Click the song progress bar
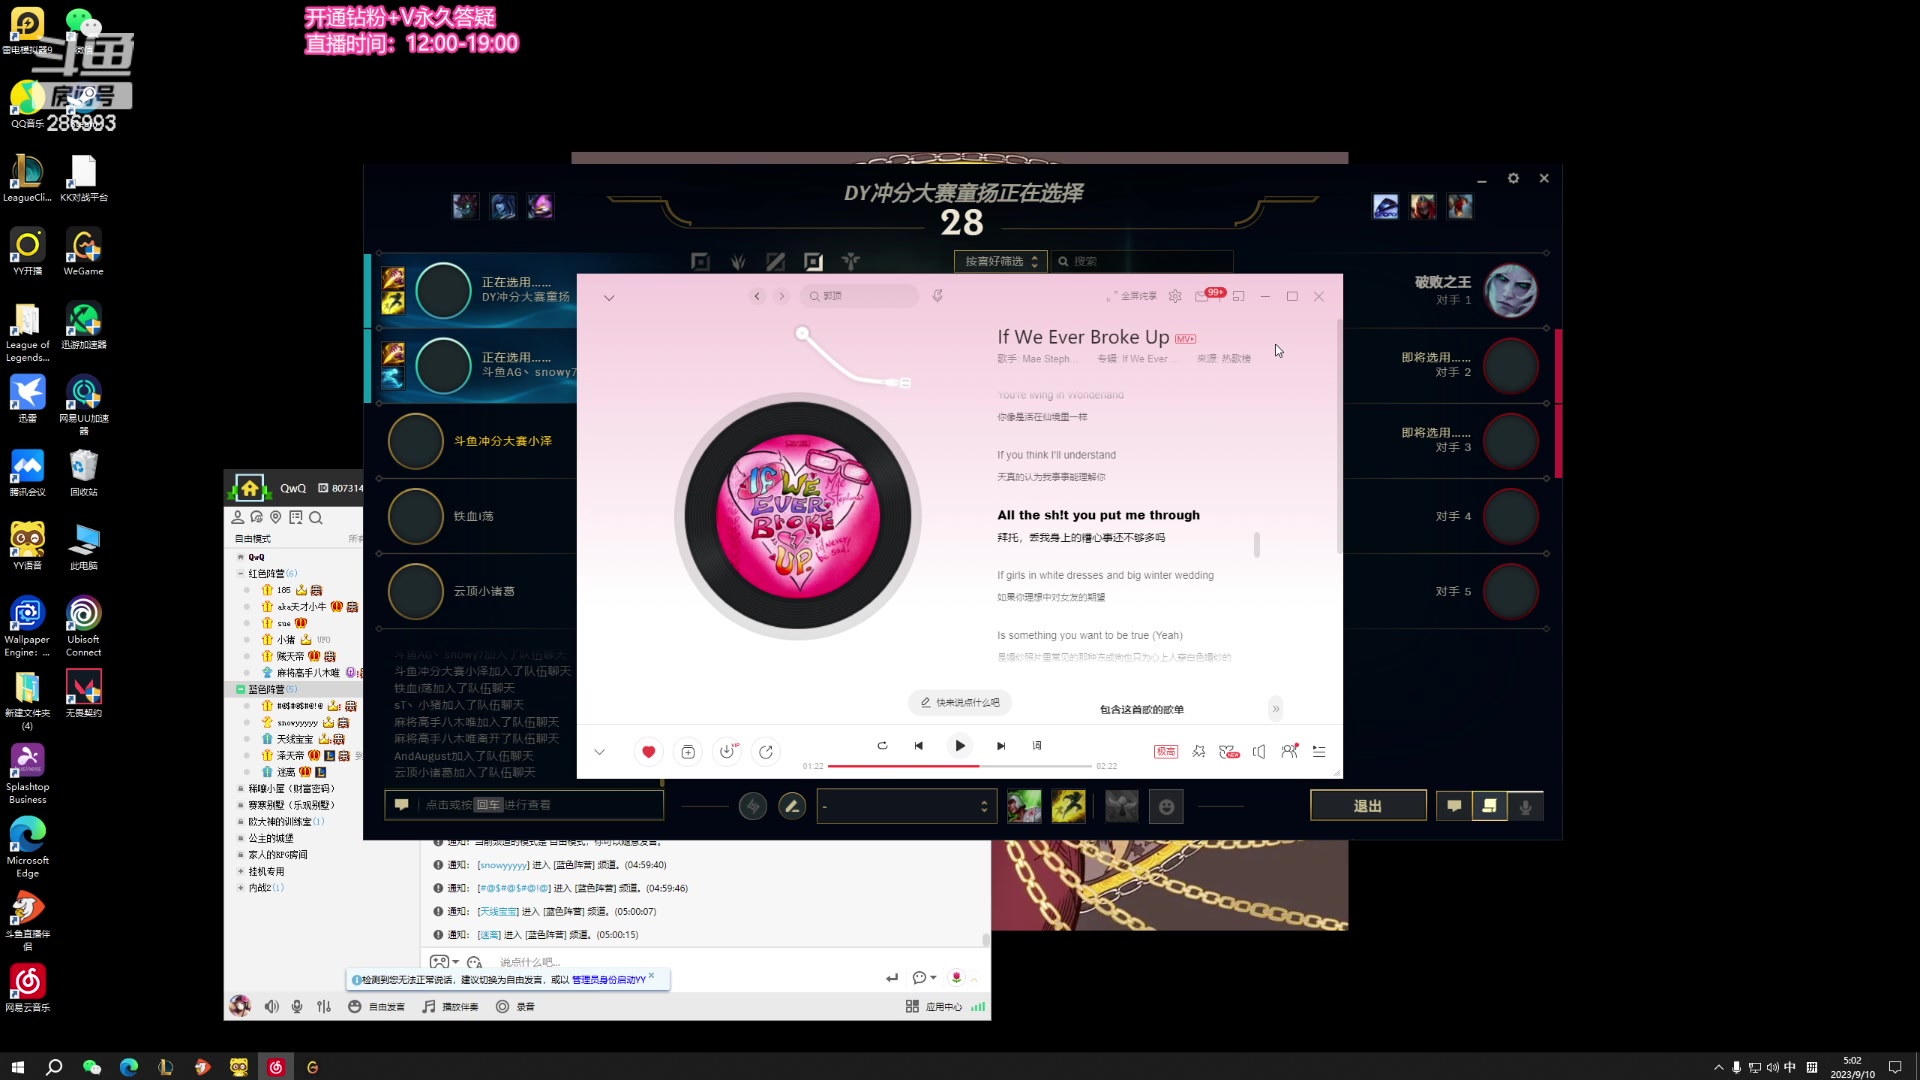The width and height of the screenshot is (1920, 1080). [958, 766]
